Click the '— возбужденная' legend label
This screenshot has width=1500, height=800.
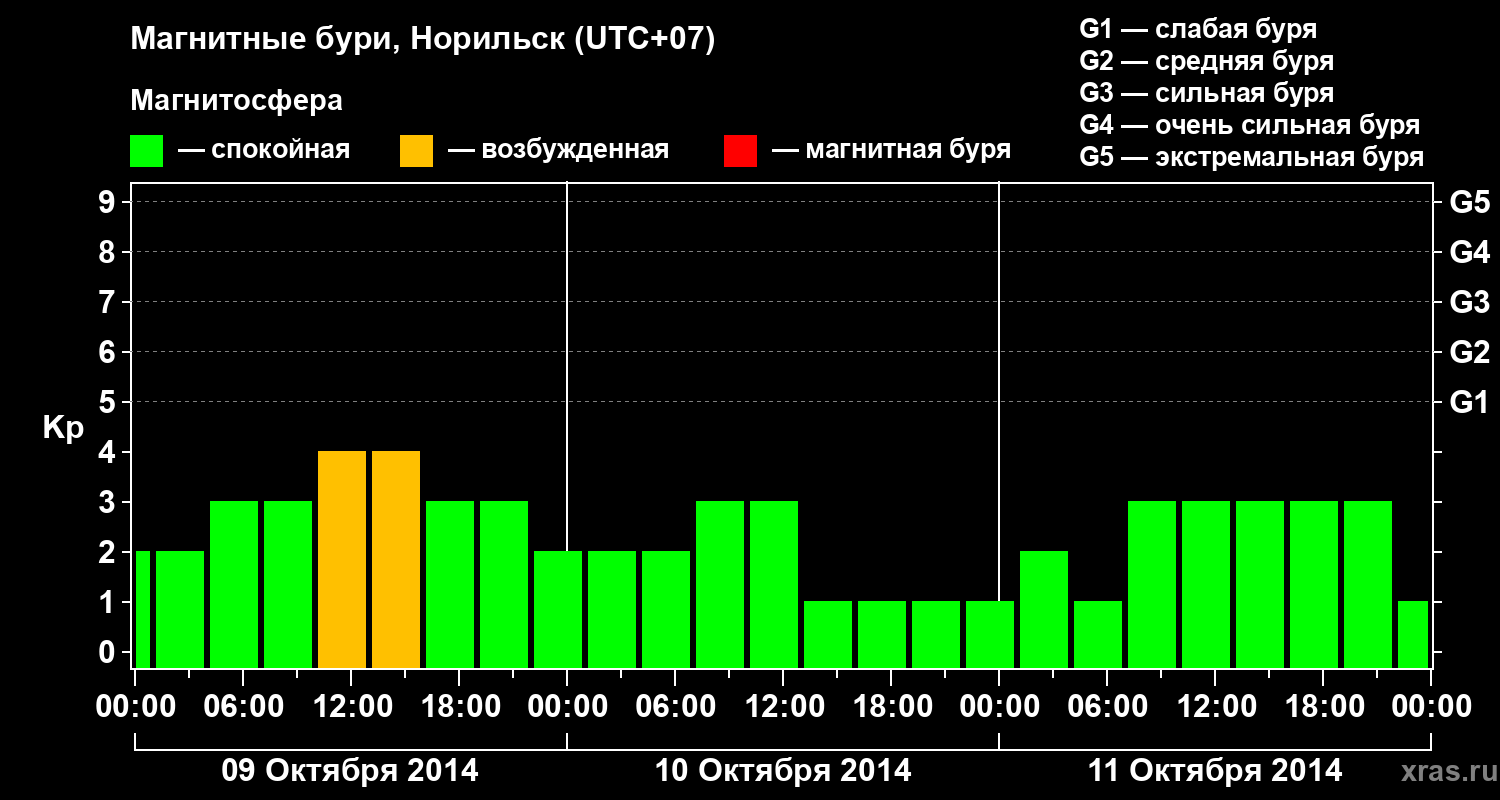pyautogui.click(x=558, y=151)
